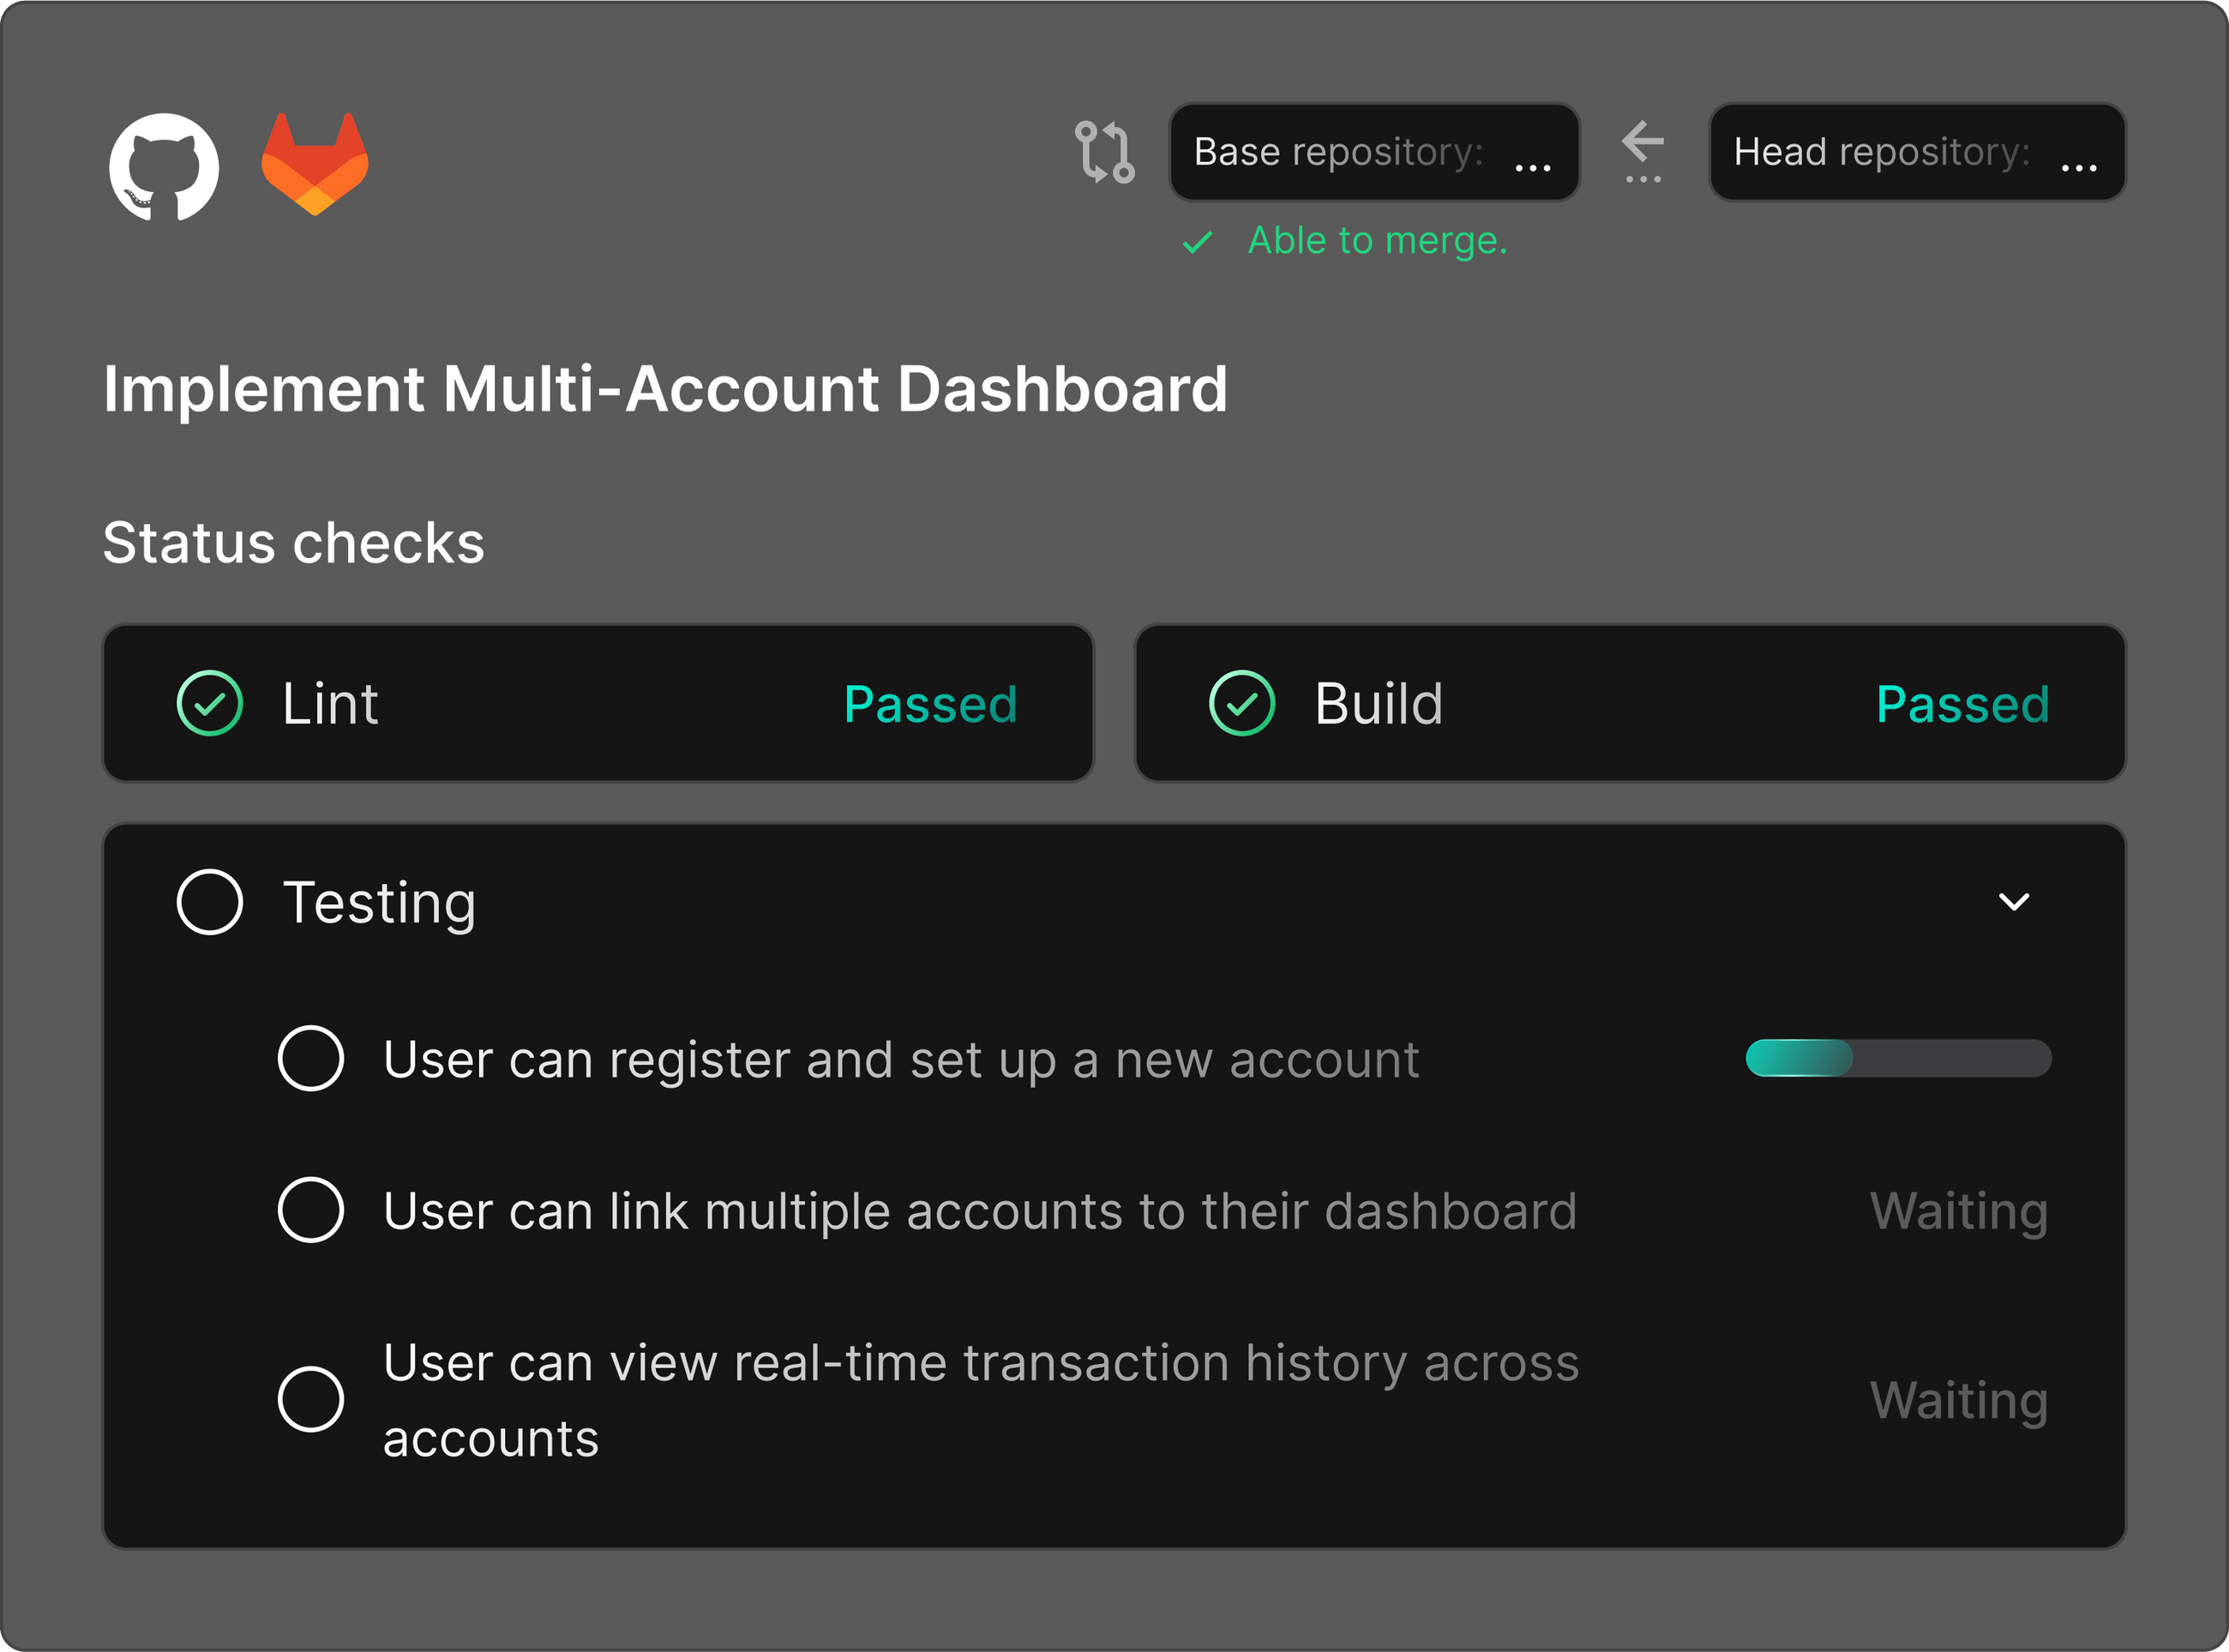The height and width of the screenshot is (1652, 2229).
Task: Click Waiting status for link multiple accounts
Action: click(1959, 1212)
